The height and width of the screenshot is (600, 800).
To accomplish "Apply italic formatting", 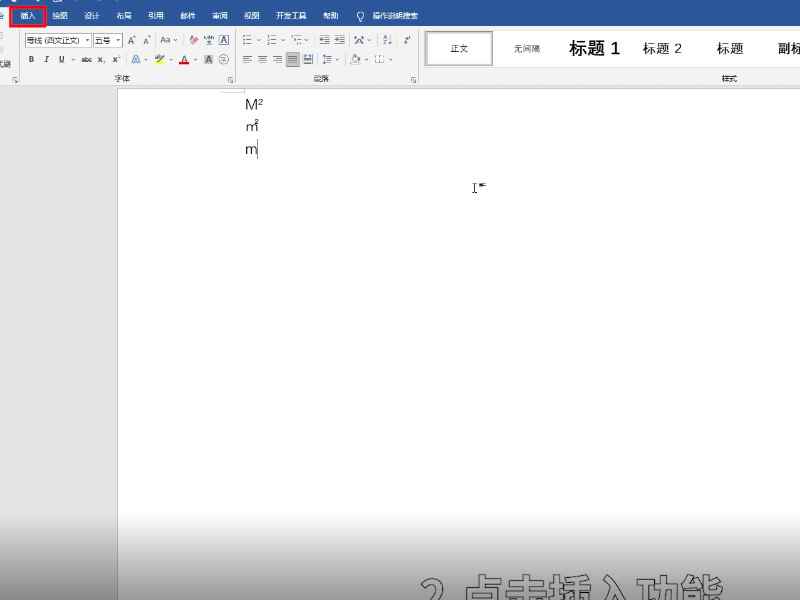I will [x=46, y=58].
